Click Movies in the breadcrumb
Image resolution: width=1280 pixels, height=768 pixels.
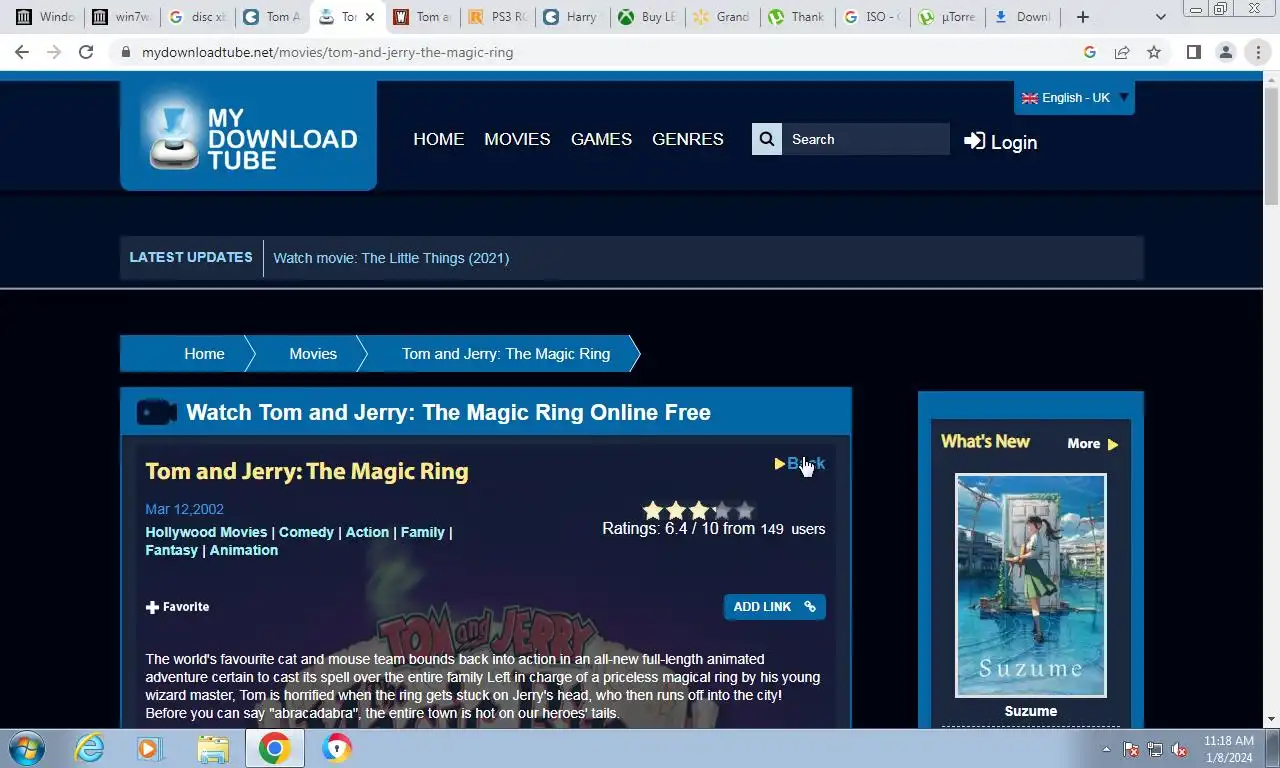click(313, 354)
